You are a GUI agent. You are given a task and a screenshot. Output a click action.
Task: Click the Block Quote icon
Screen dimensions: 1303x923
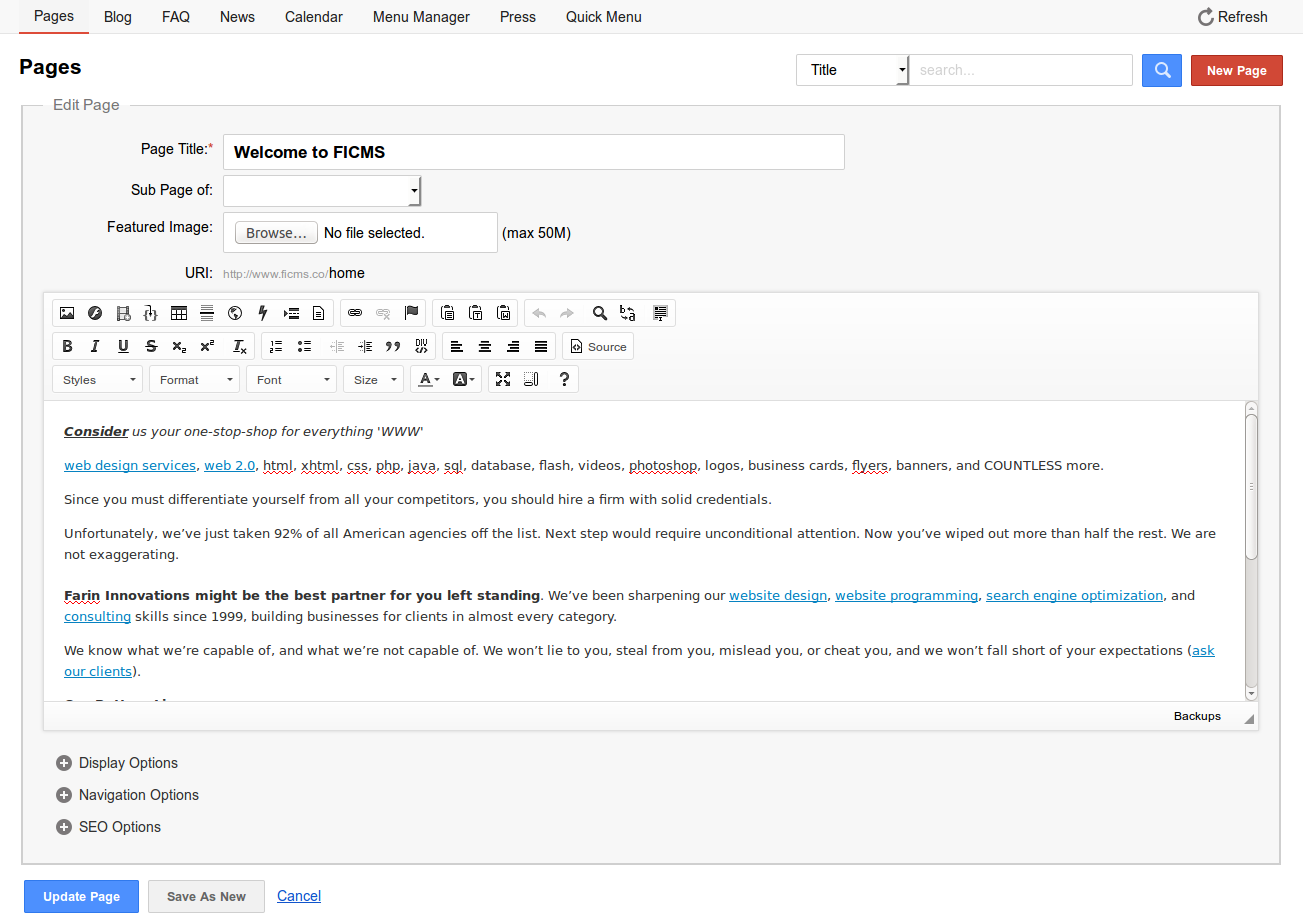[393, 347]
